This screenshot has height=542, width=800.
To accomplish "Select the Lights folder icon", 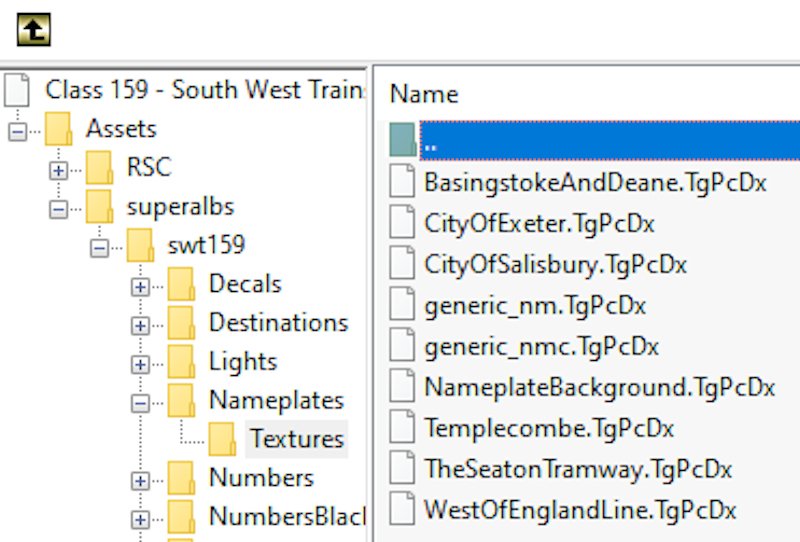I will [x=181, y=361].
